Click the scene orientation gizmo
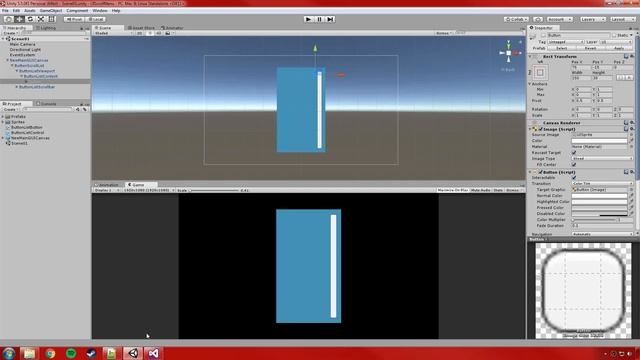The height and width of the screenshot is (360, 640). [x=509, y=53]
